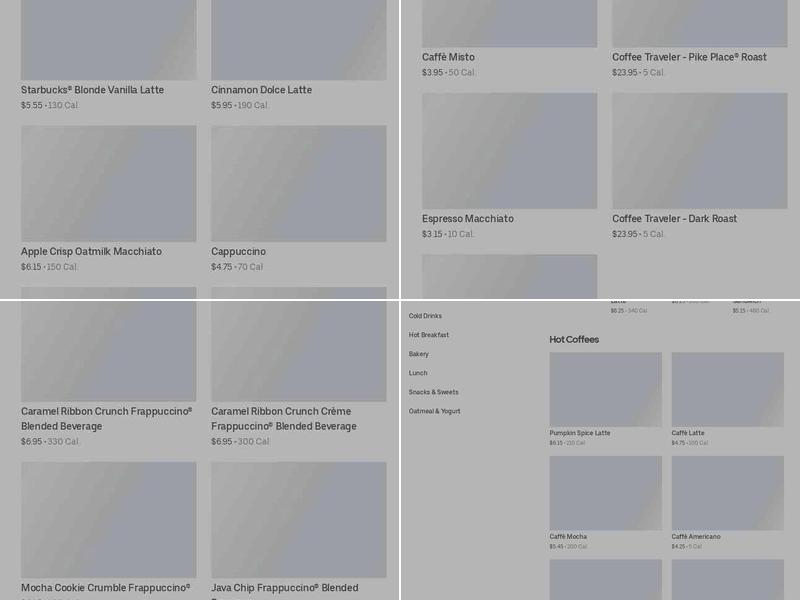The width and height of the screenshot is (800, 600).
Task: Open the Caffè Latte item name
Action: pos(688,433)
